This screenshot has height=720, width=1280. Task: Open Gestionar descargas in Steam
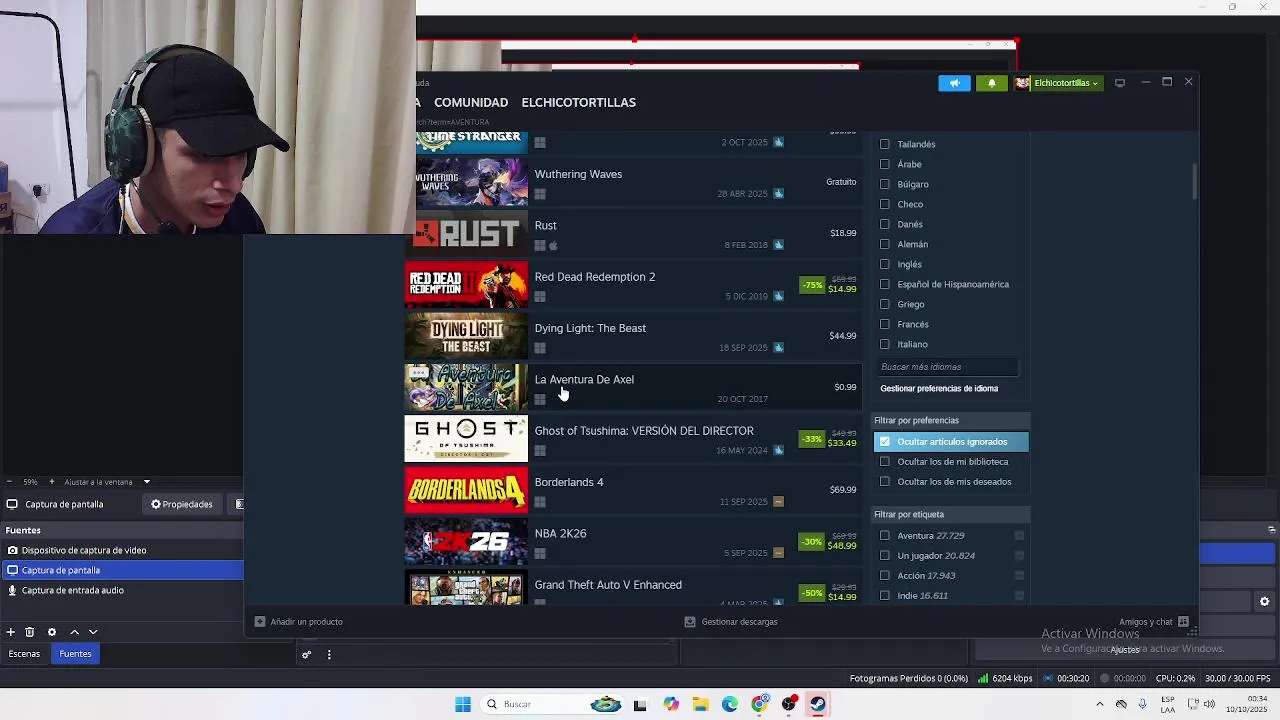pyautogui.click(x=731, y=622)
